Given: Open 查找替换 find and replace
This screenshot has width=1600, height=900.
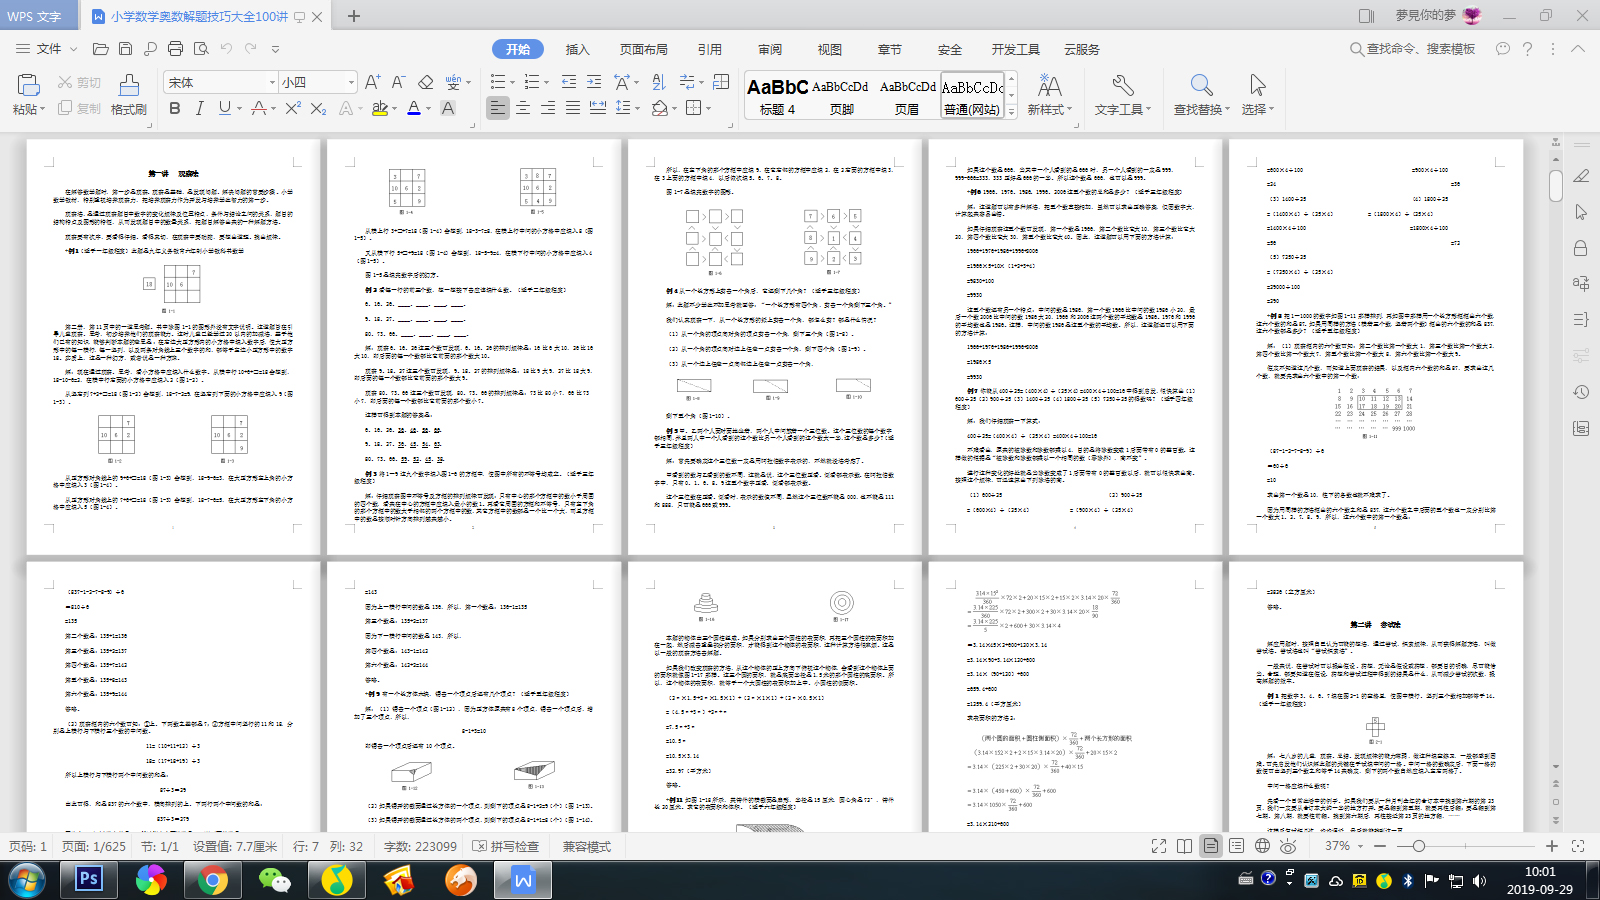Looking at the screenshot, I should click(1199, 95).
